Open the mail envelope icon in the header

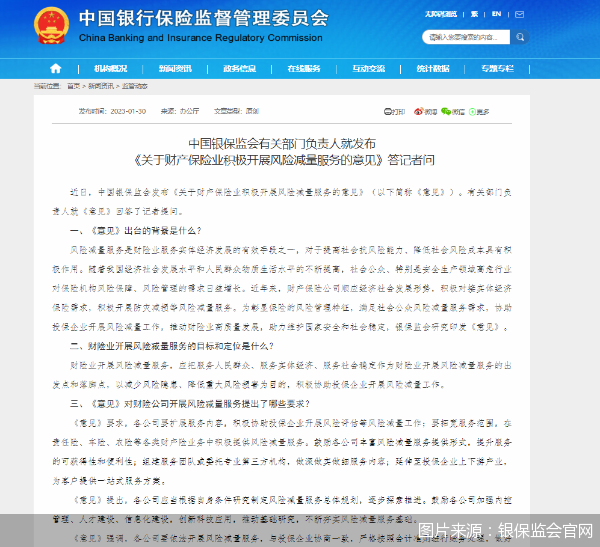coord(519,15)
